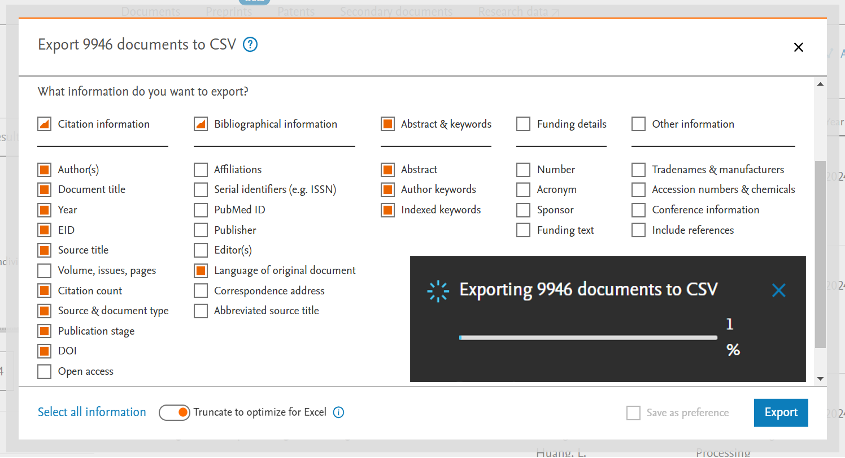Dismiss the exporting progress notification

(x=779, y=291)
